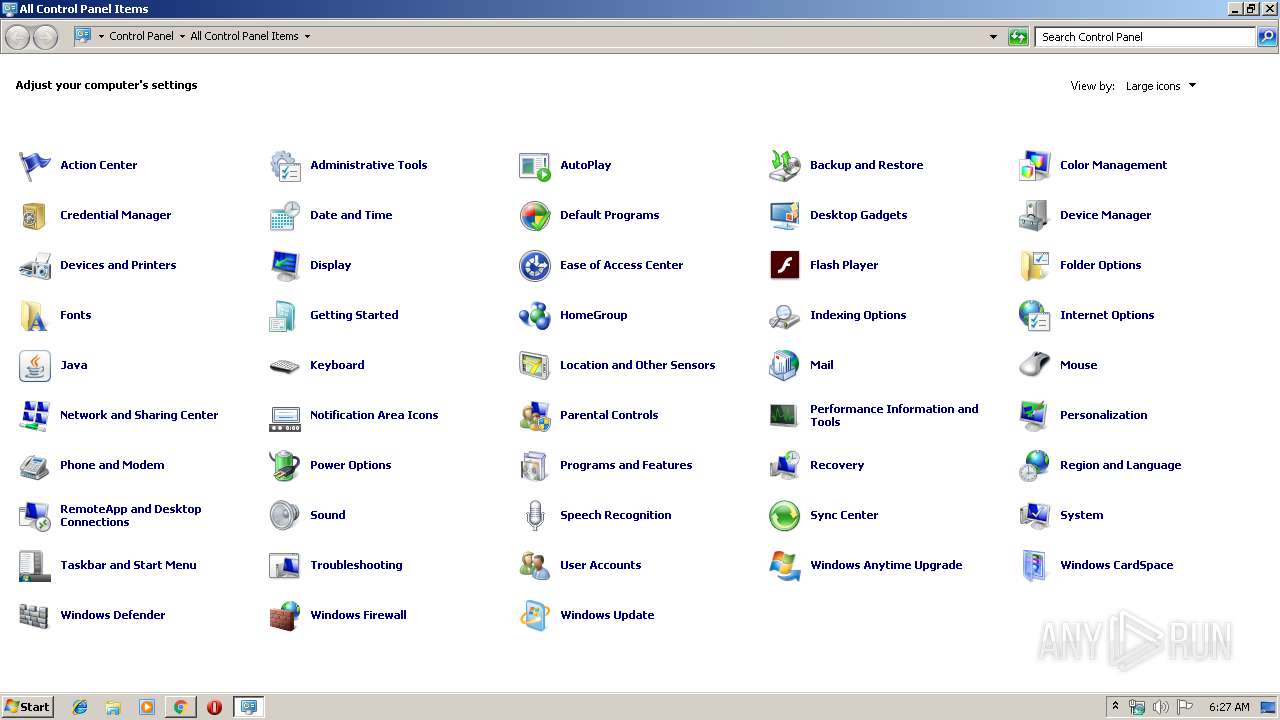Open the Troubleshooting link

pyautogui.click(x=356, y=565)
